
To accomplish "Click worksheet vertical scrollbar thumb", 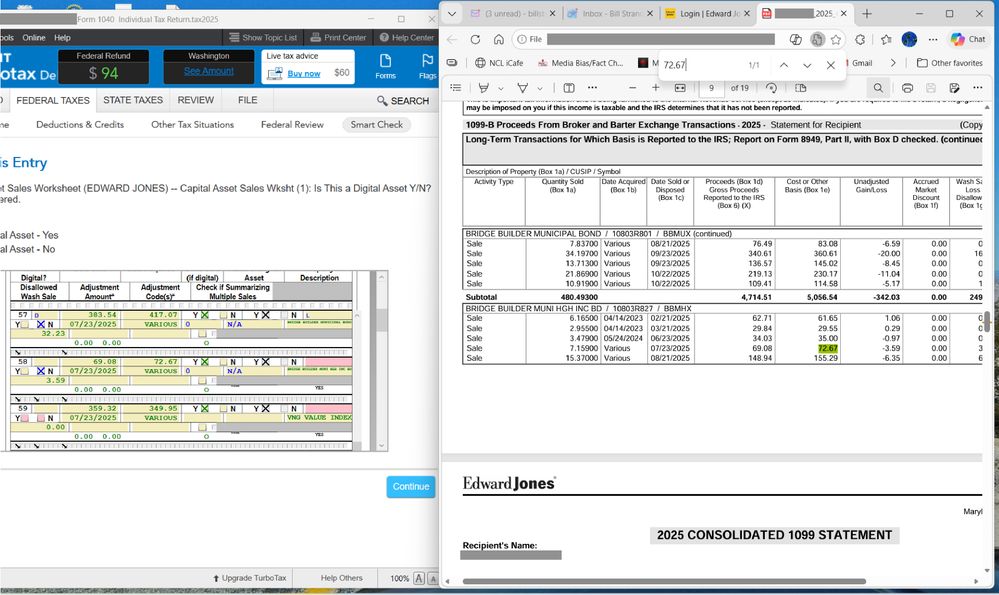I will point(382,320).
